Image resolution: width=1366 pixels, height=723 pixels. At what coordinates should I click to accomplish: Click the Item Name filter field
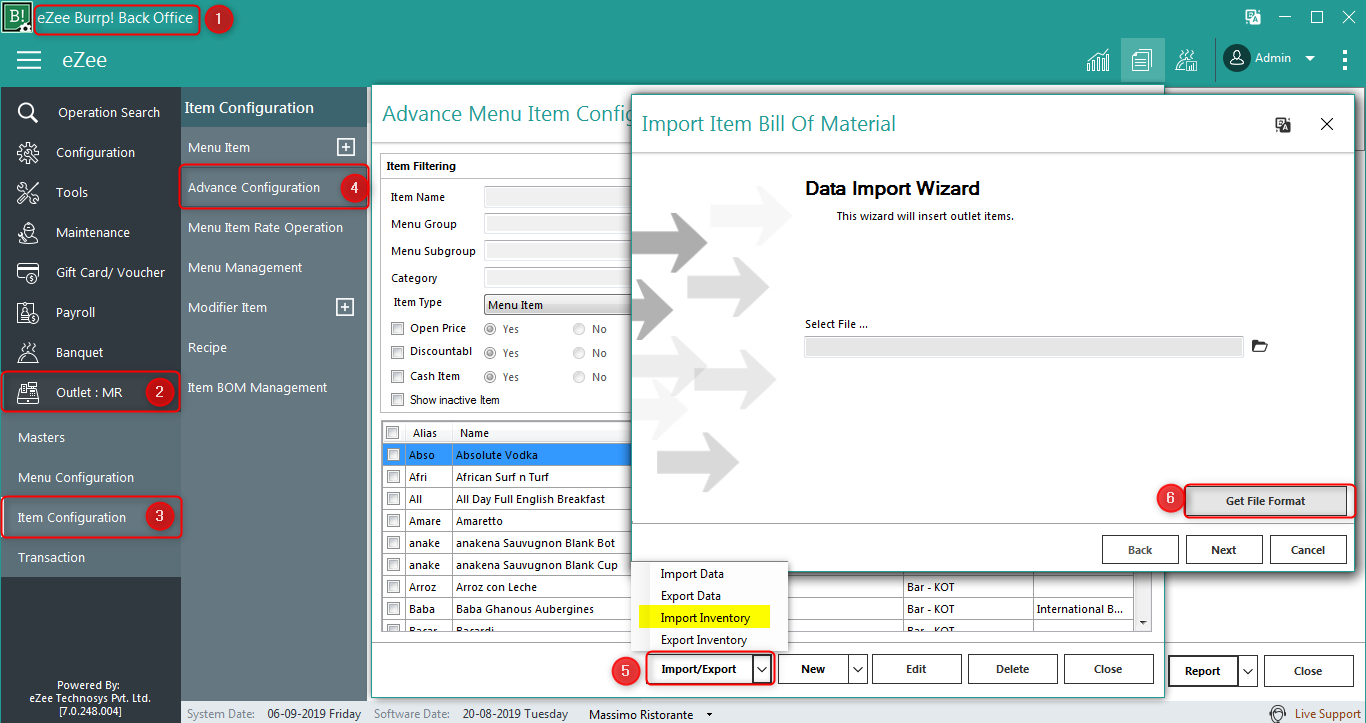click(x=558, y=197)
